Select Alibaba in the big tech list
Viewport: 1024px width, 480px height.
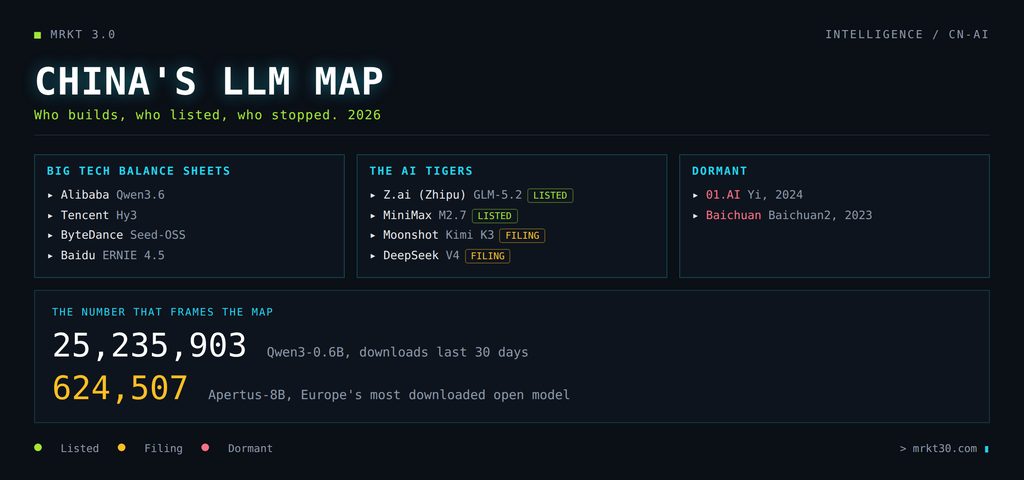tap(85, 195)
